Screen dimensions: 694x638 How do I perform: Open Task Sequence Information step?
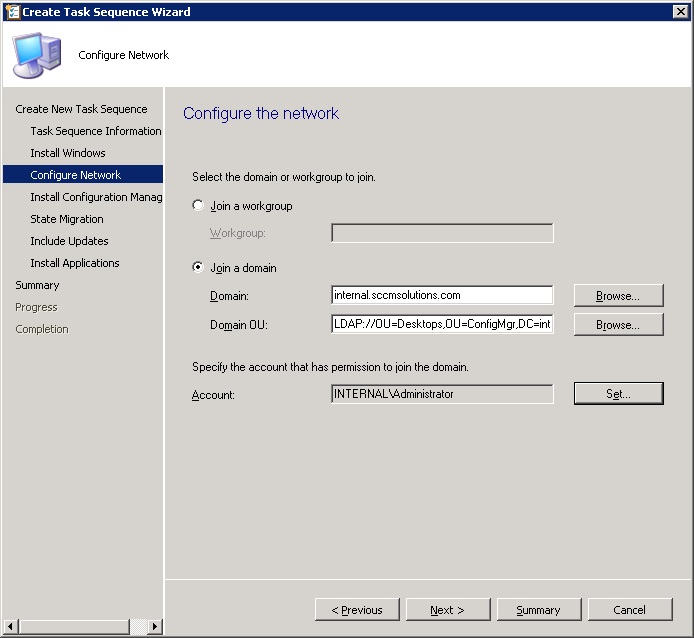pyautogui.click(x=95, y=131)
